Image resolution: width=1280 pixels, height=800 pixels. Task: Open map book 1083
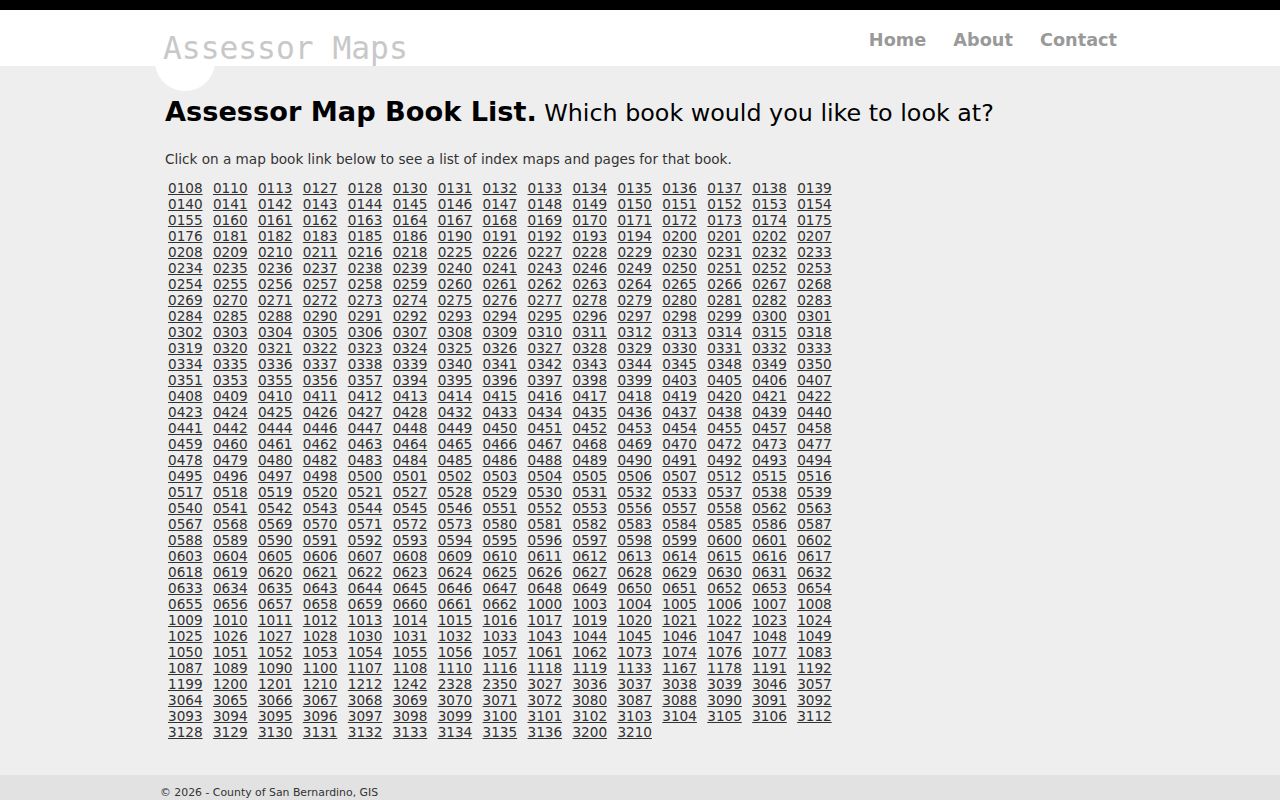coord(814,652)
